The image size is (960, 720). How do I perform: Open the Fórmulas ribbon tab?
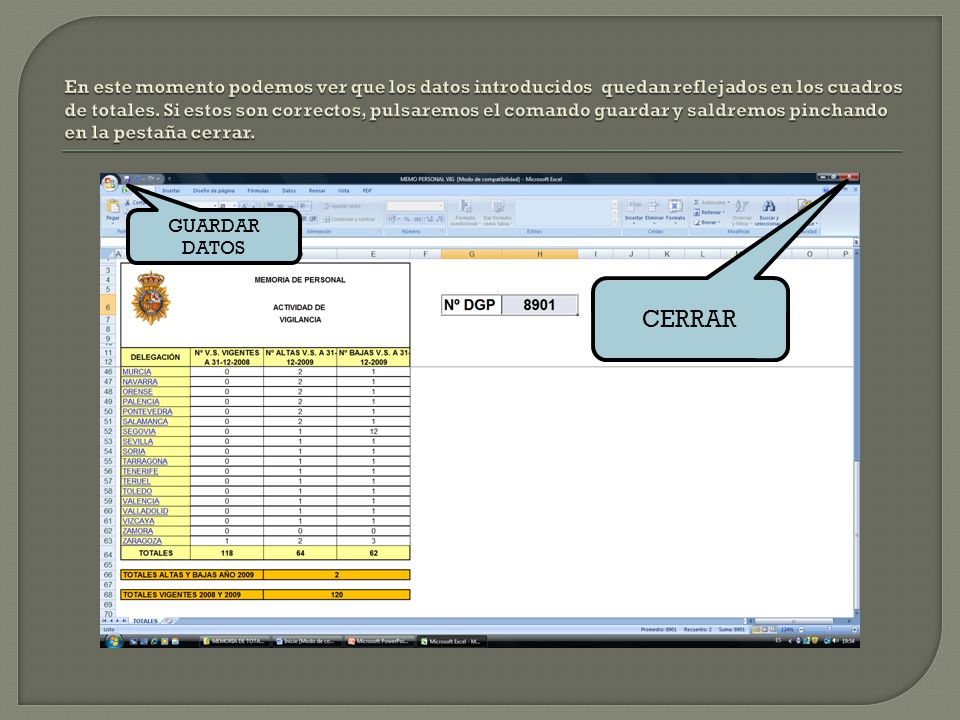click(258, 191)
